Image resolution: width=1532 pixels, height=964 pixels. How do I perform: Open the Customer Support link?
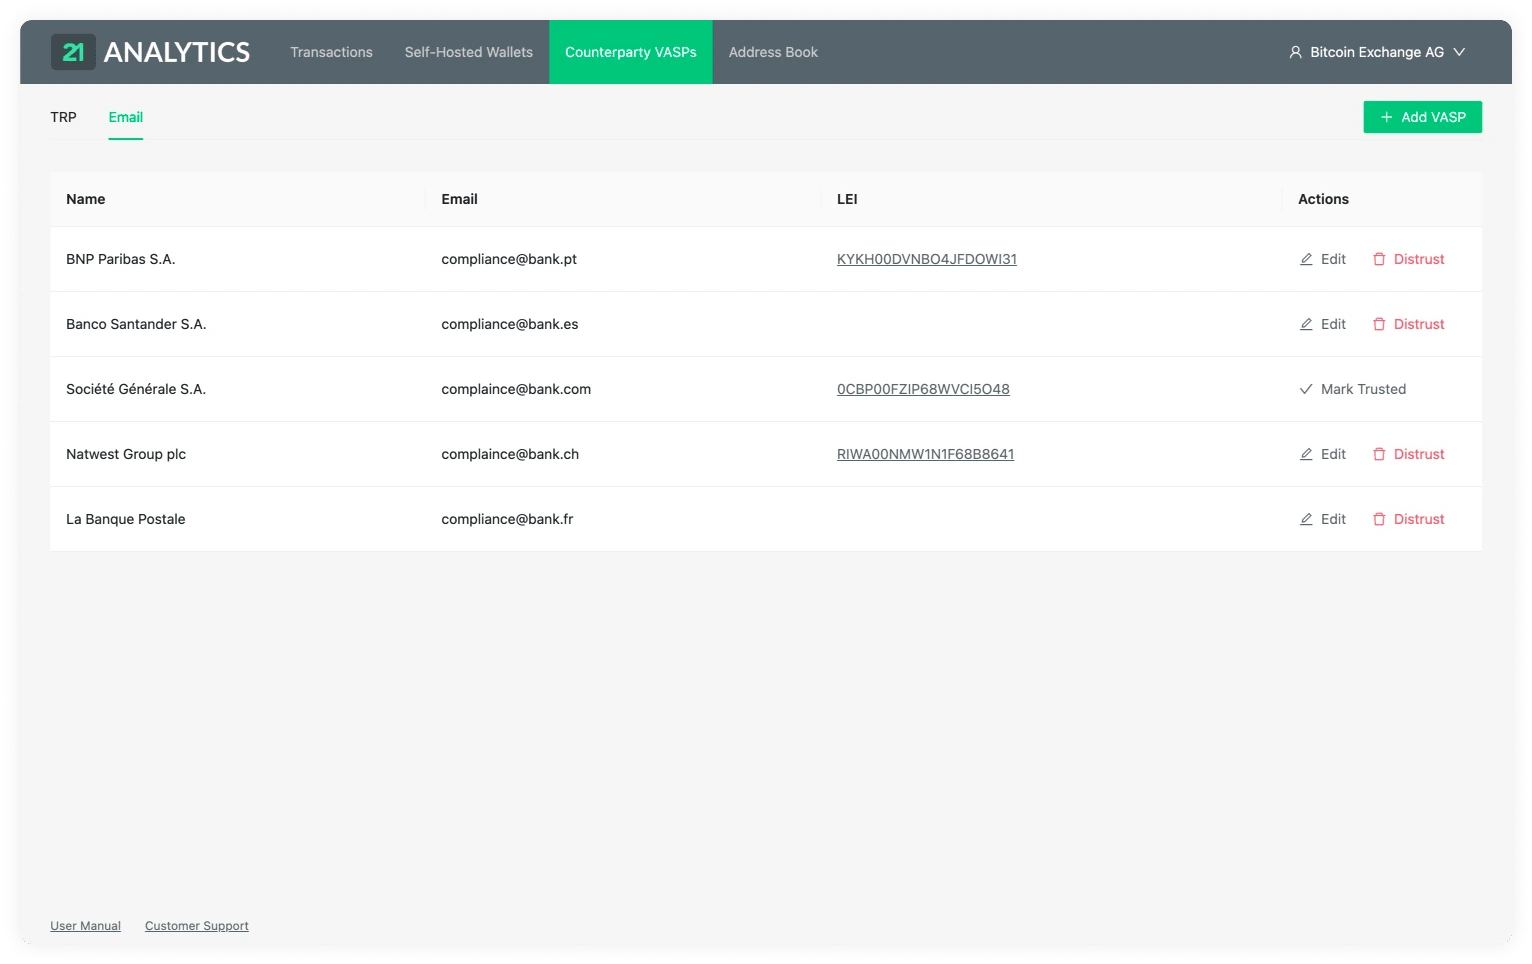pyautogui.click(x=197, y=926)
